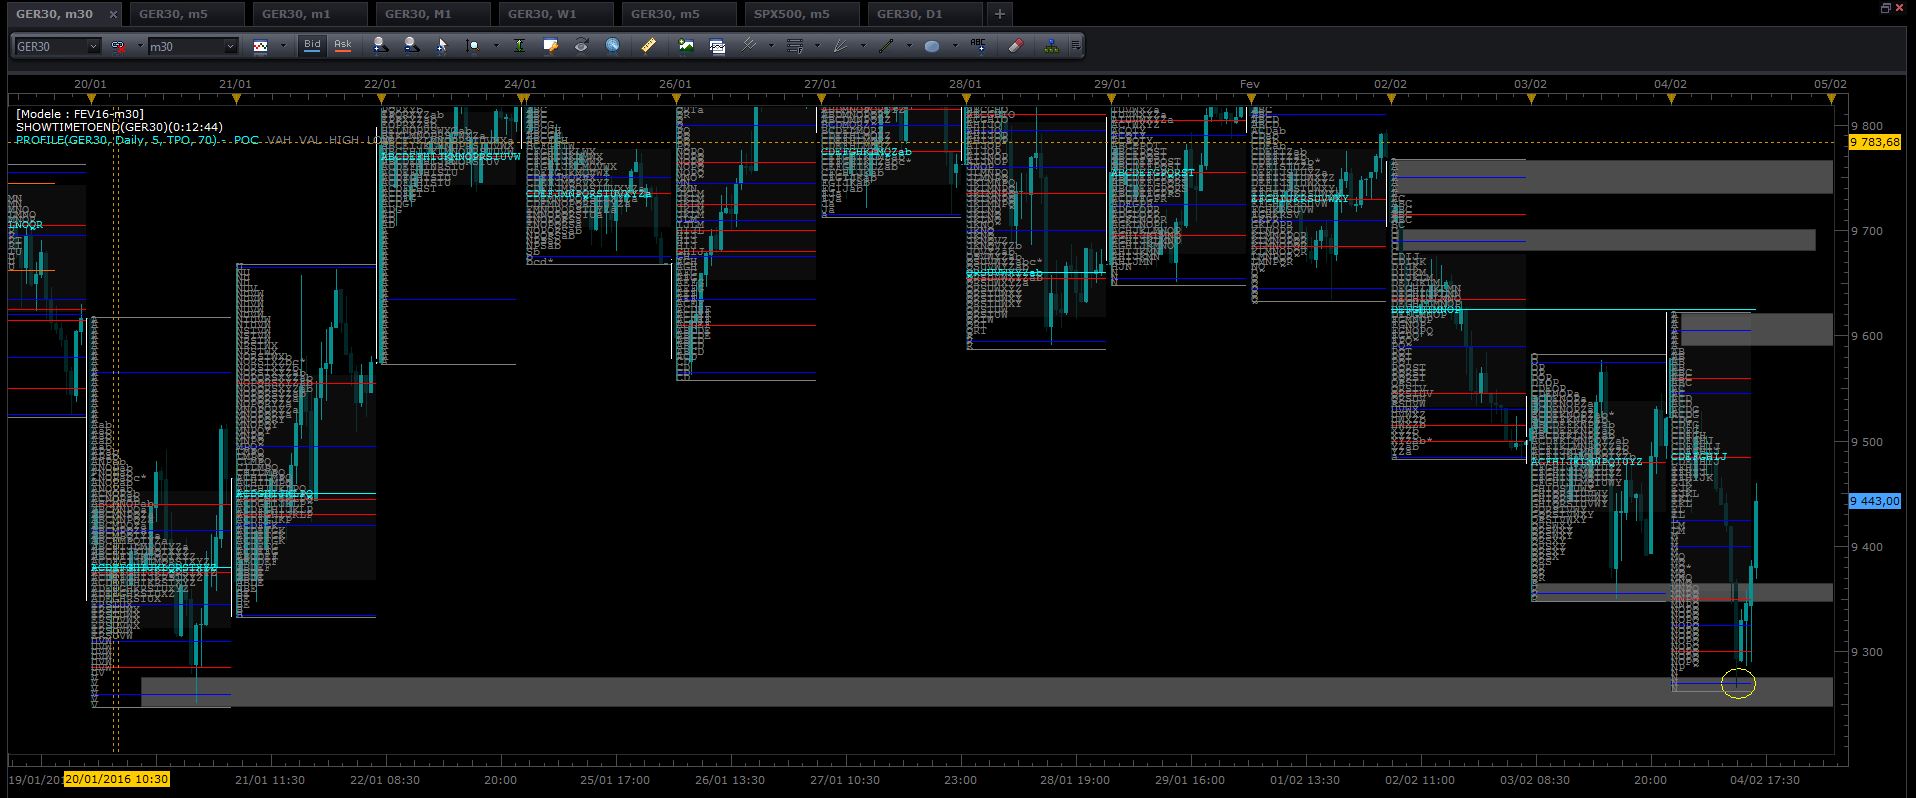1916x798 pixels.
Task: Toggle the Ask price button
Action: click(x=343, y=45)
